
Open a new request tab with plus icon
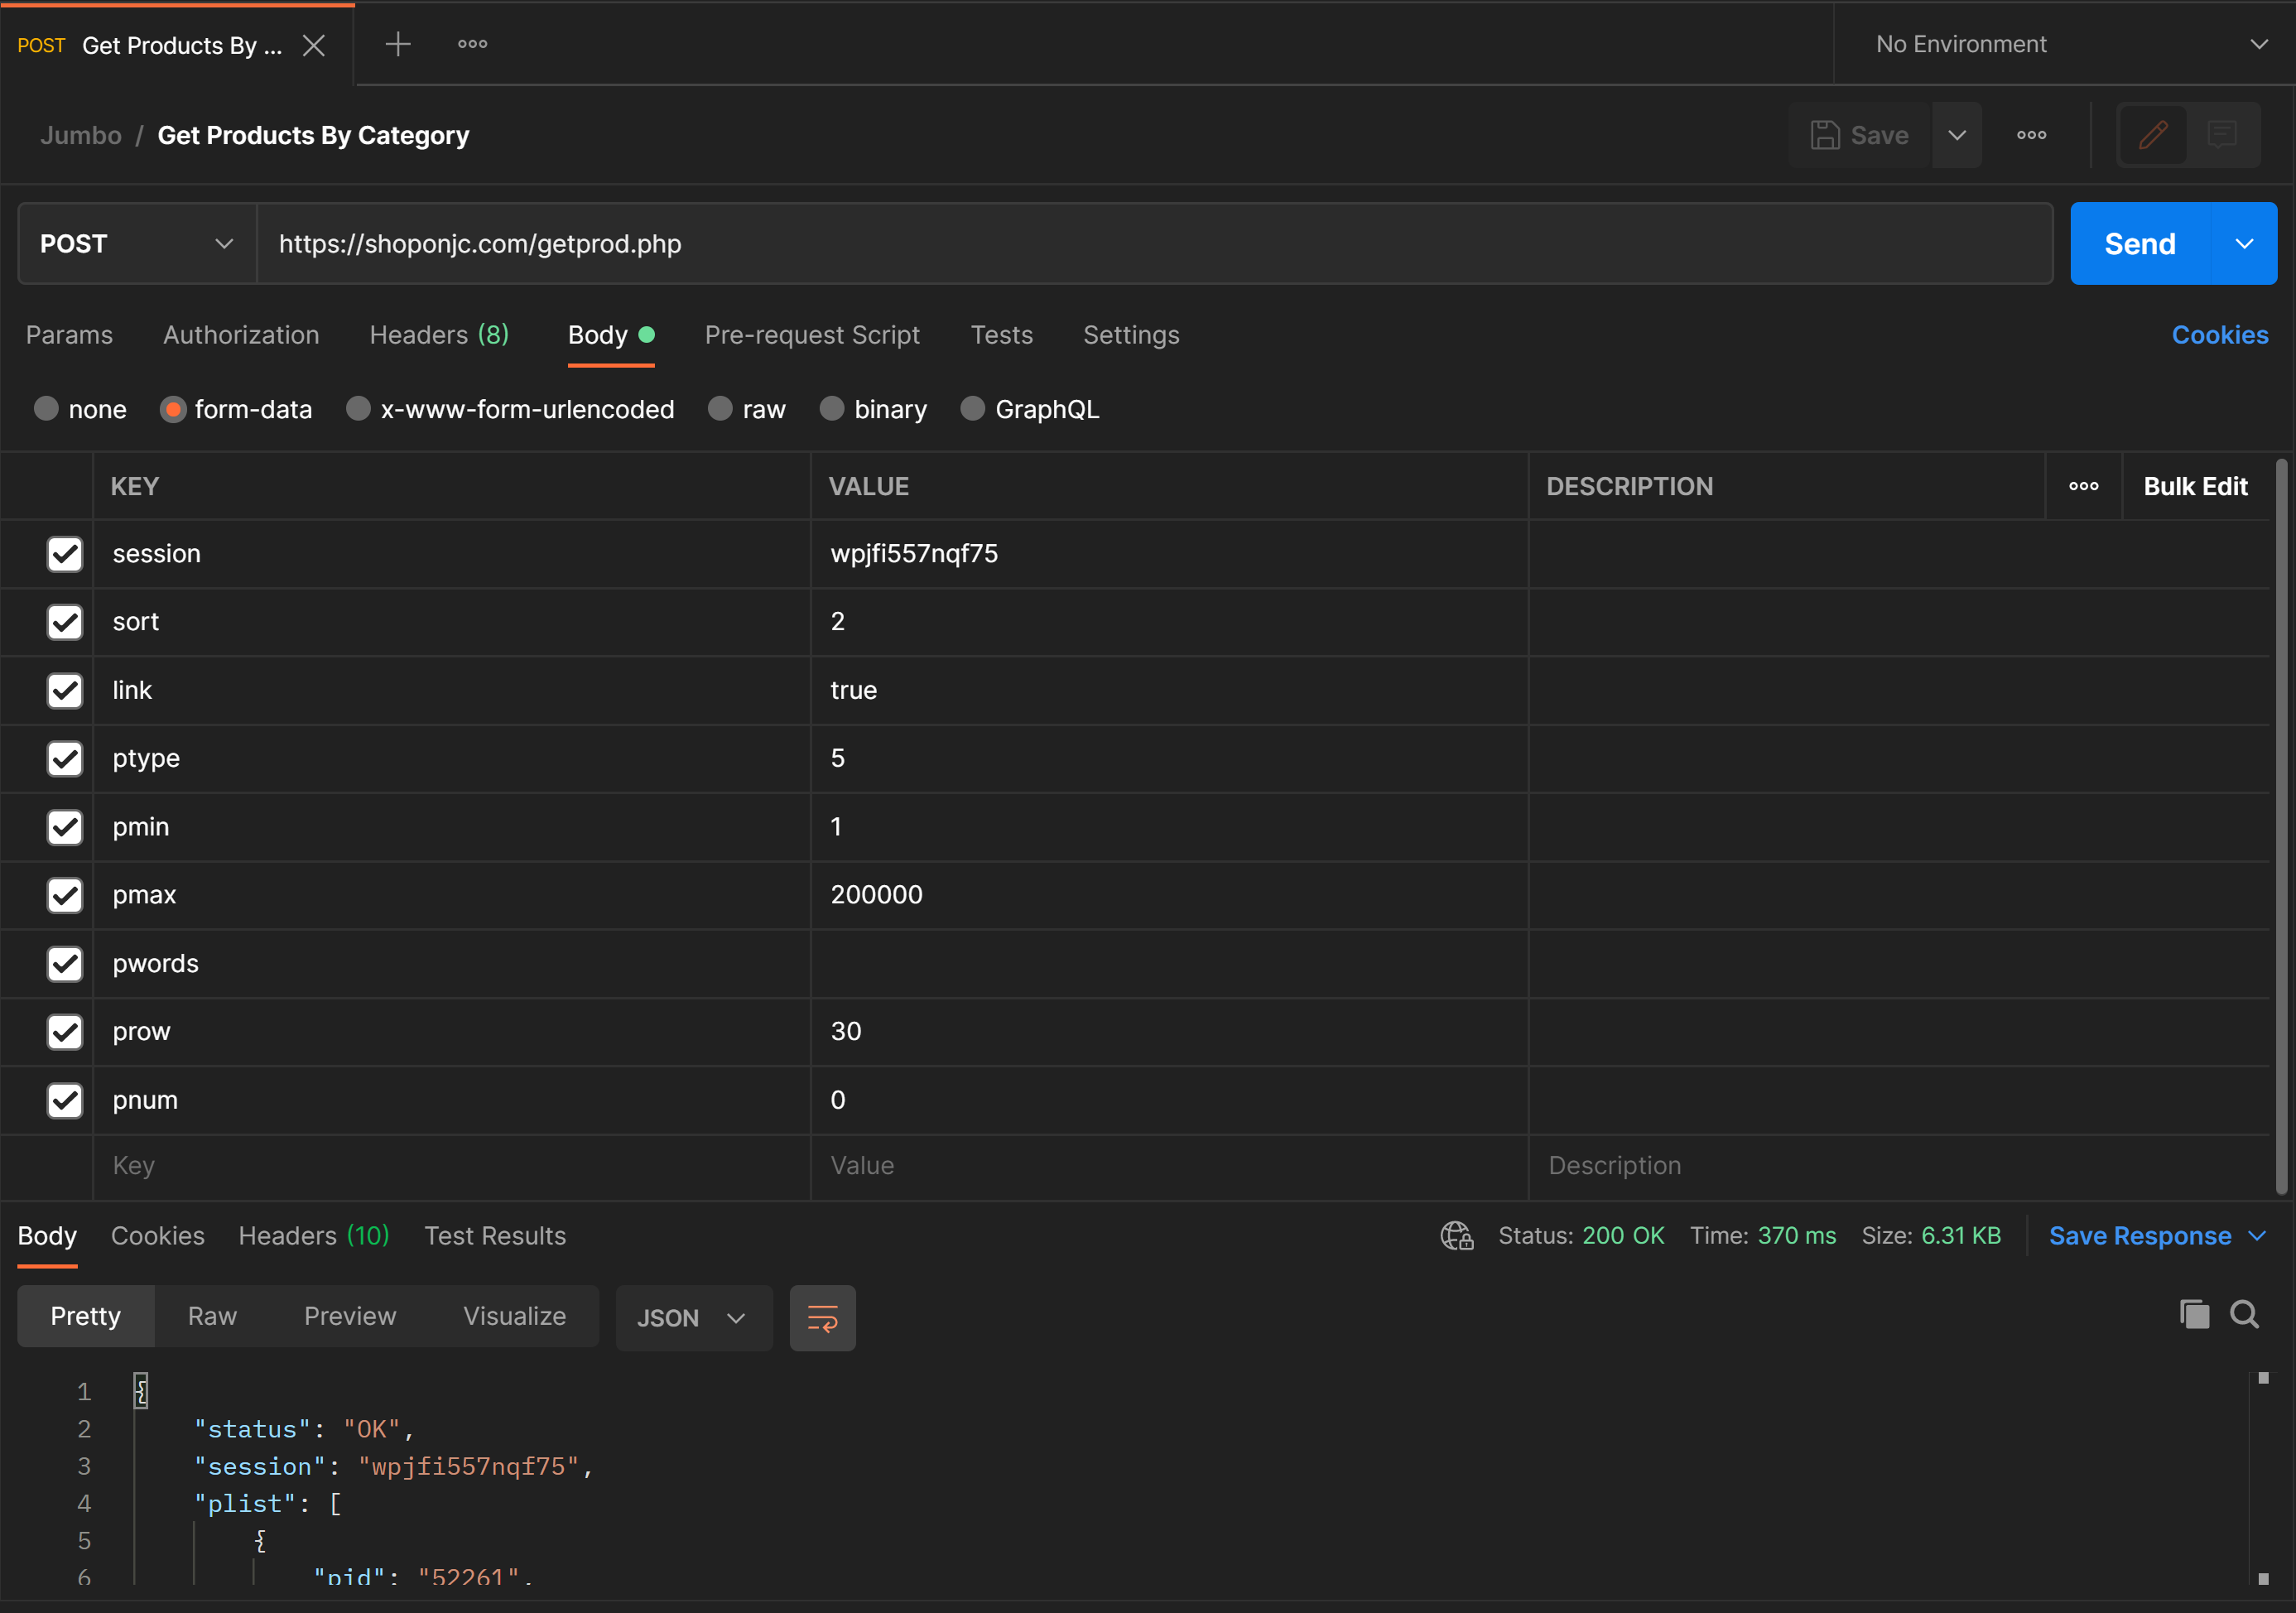(x=398, y=44)
